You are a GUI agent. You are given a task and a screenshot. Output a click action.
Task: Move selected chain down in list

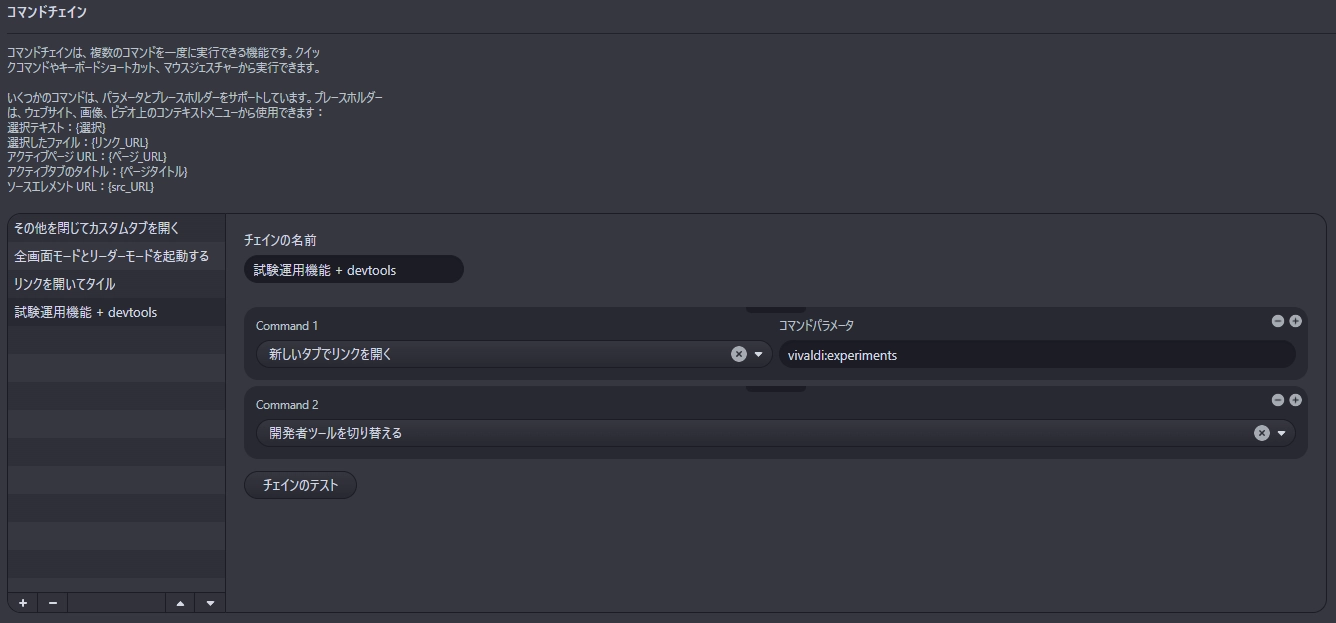coord(210,603)
